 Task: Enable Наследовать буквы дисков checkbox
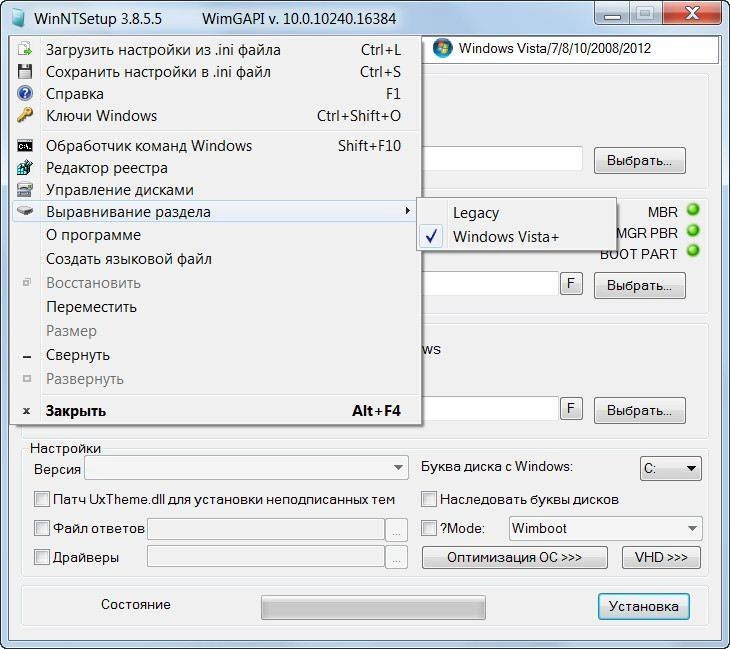(x=429, y=499)
